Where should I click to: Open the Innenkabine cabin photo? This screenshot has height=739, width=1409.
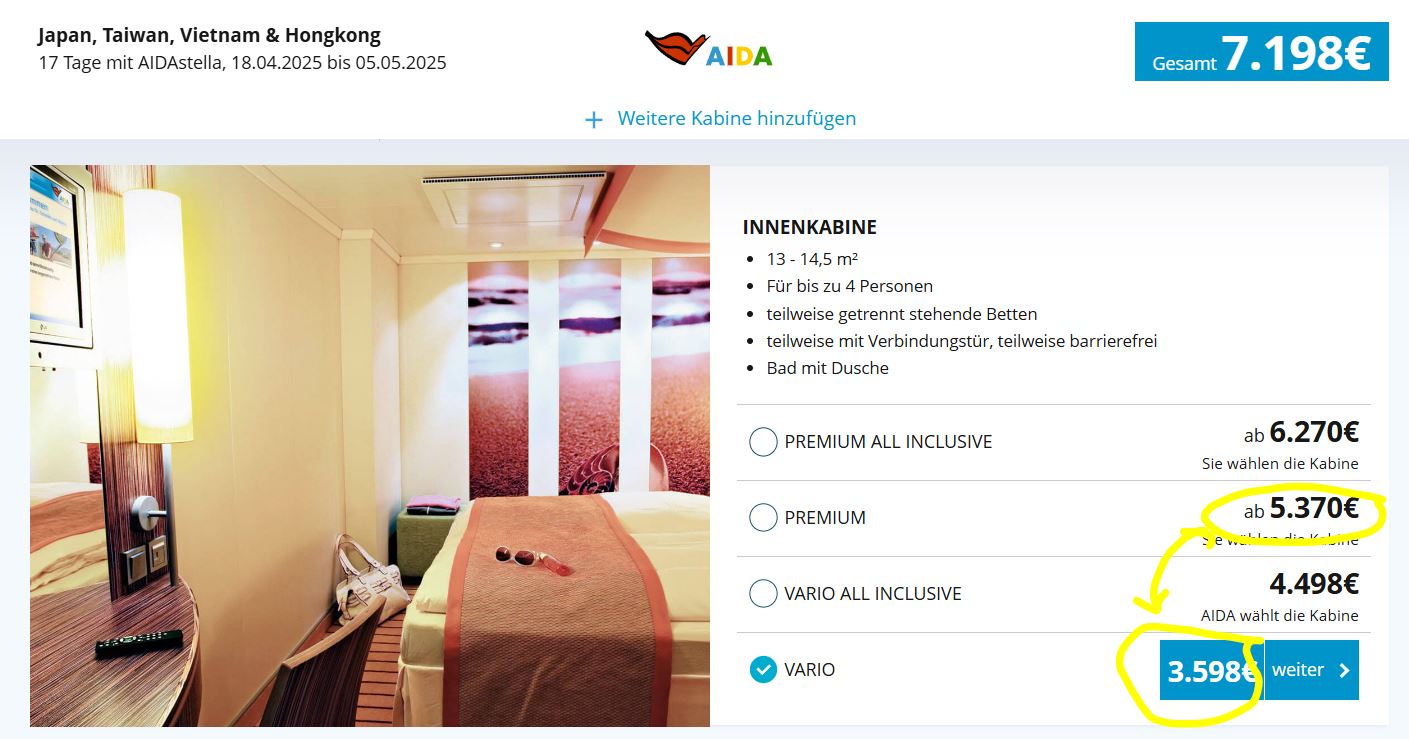370,446
